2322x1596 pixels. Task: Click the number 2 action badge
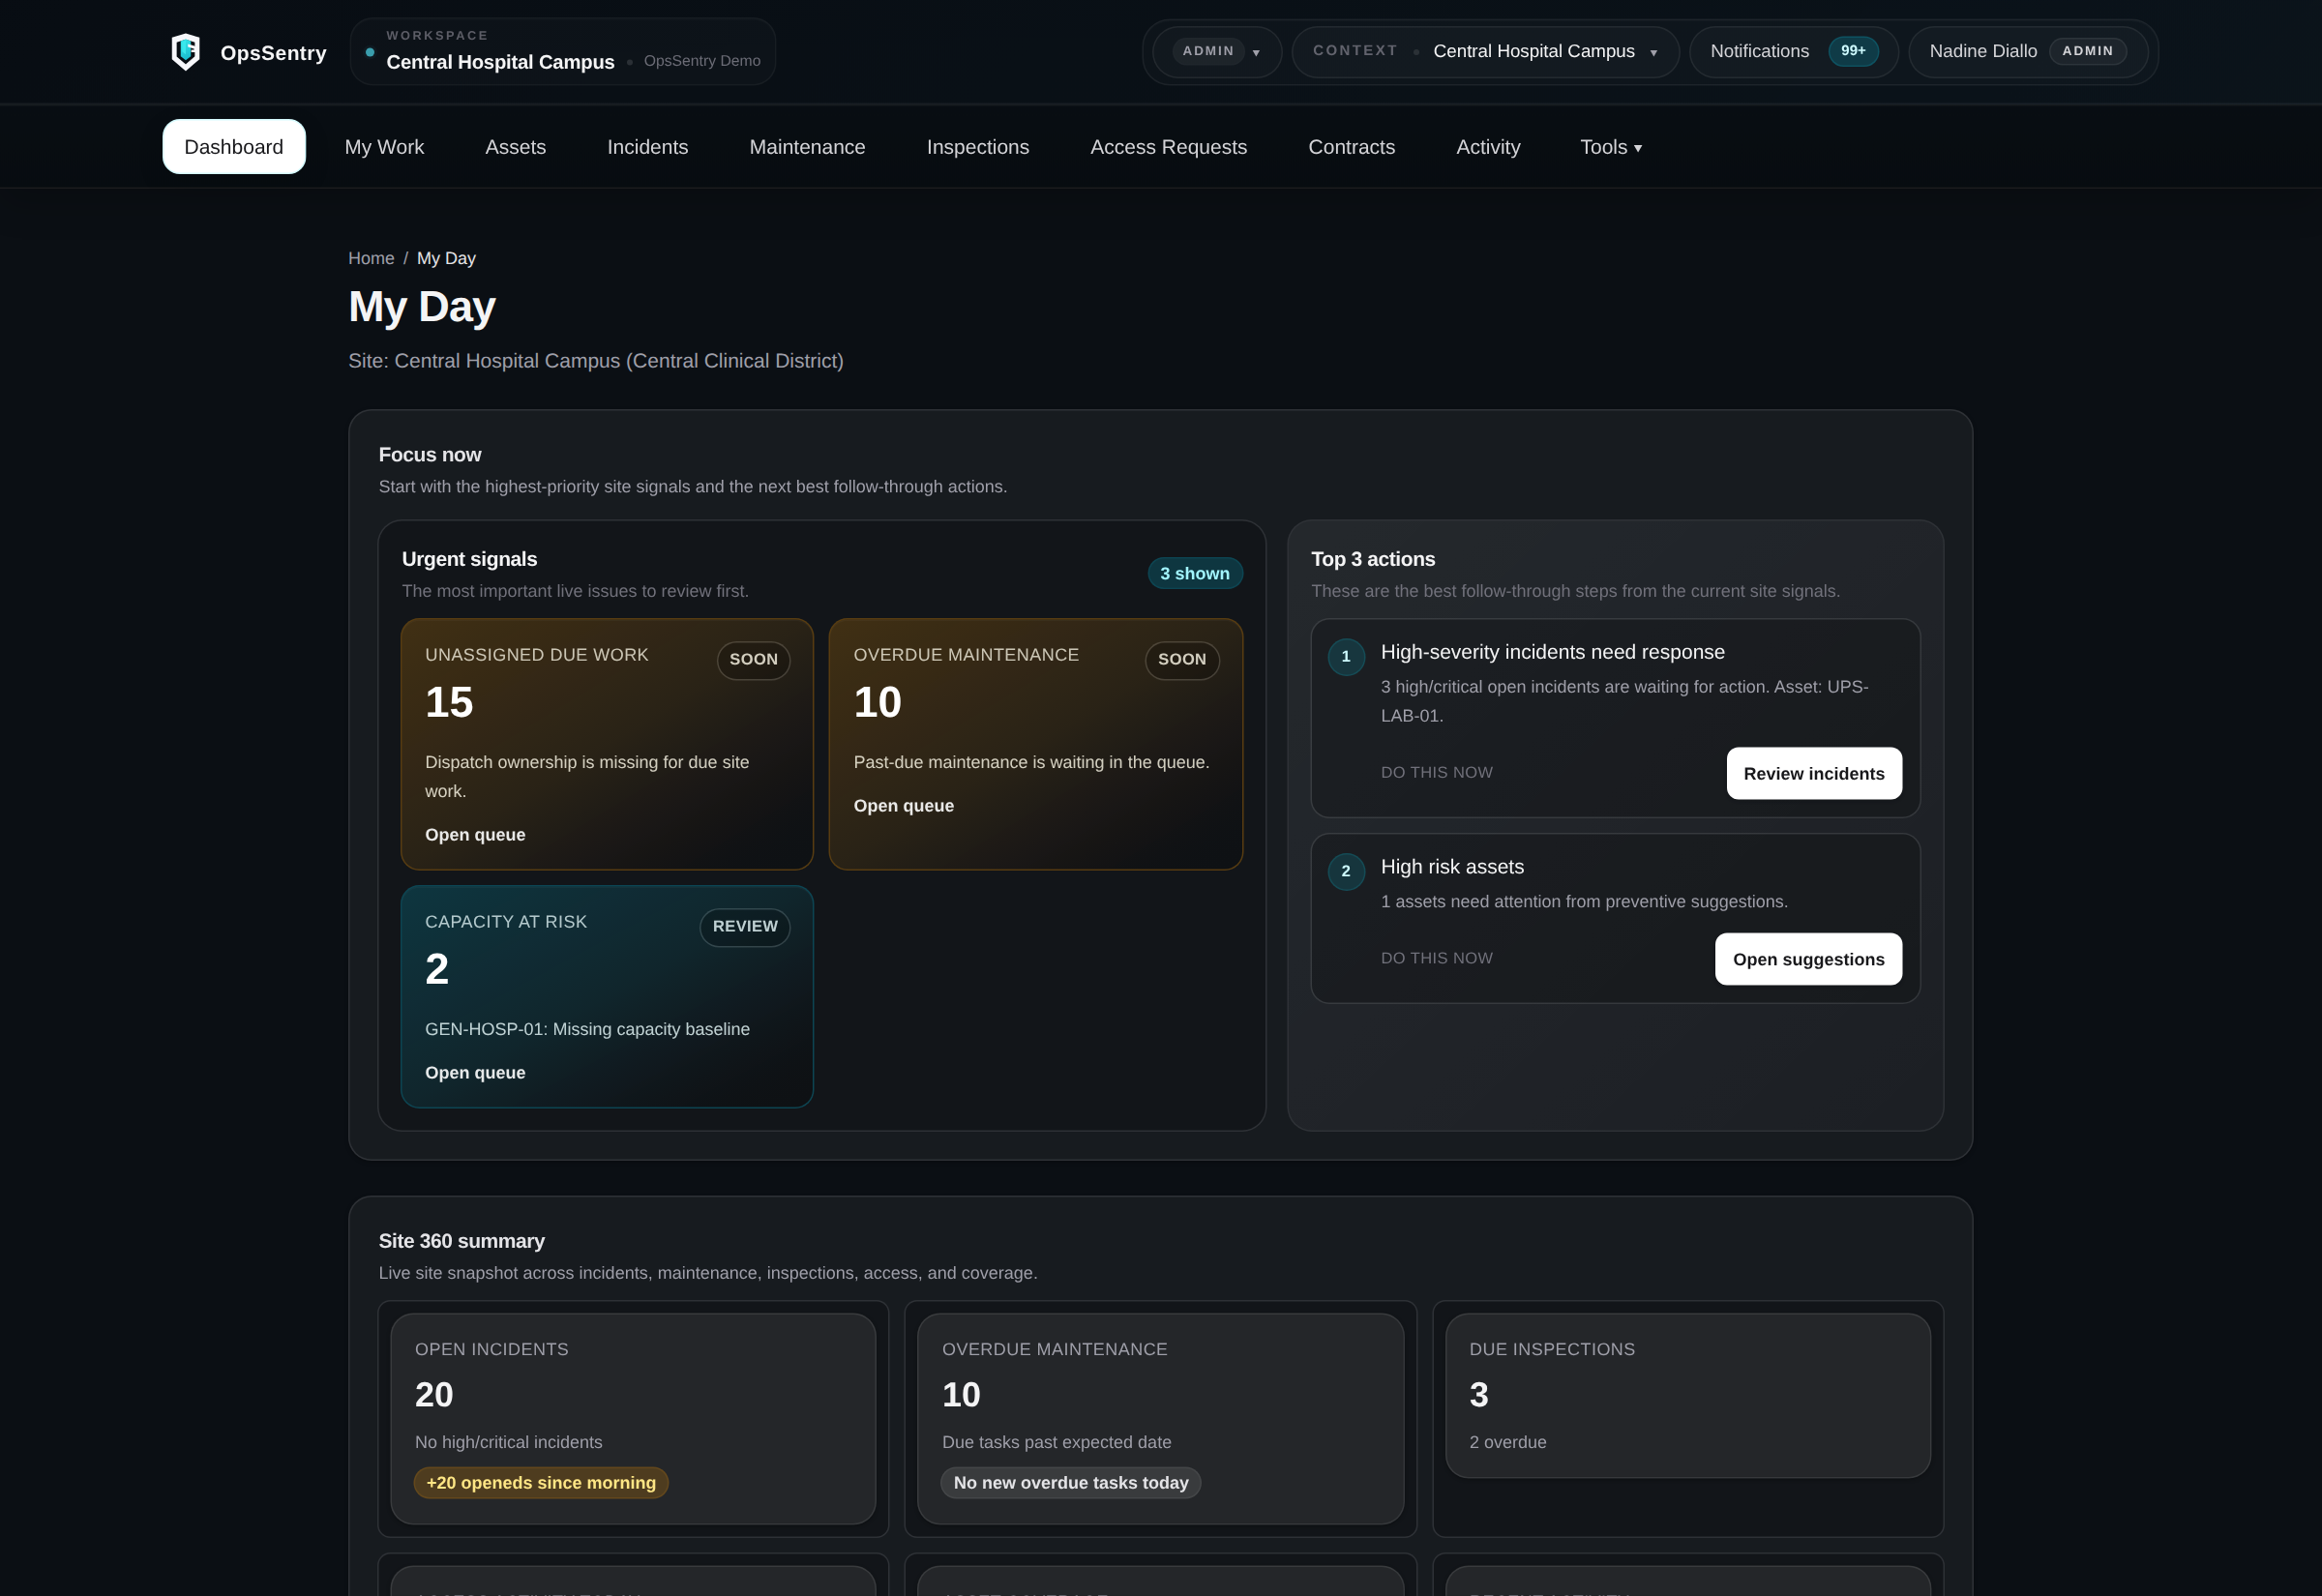tap(1345, 871)
